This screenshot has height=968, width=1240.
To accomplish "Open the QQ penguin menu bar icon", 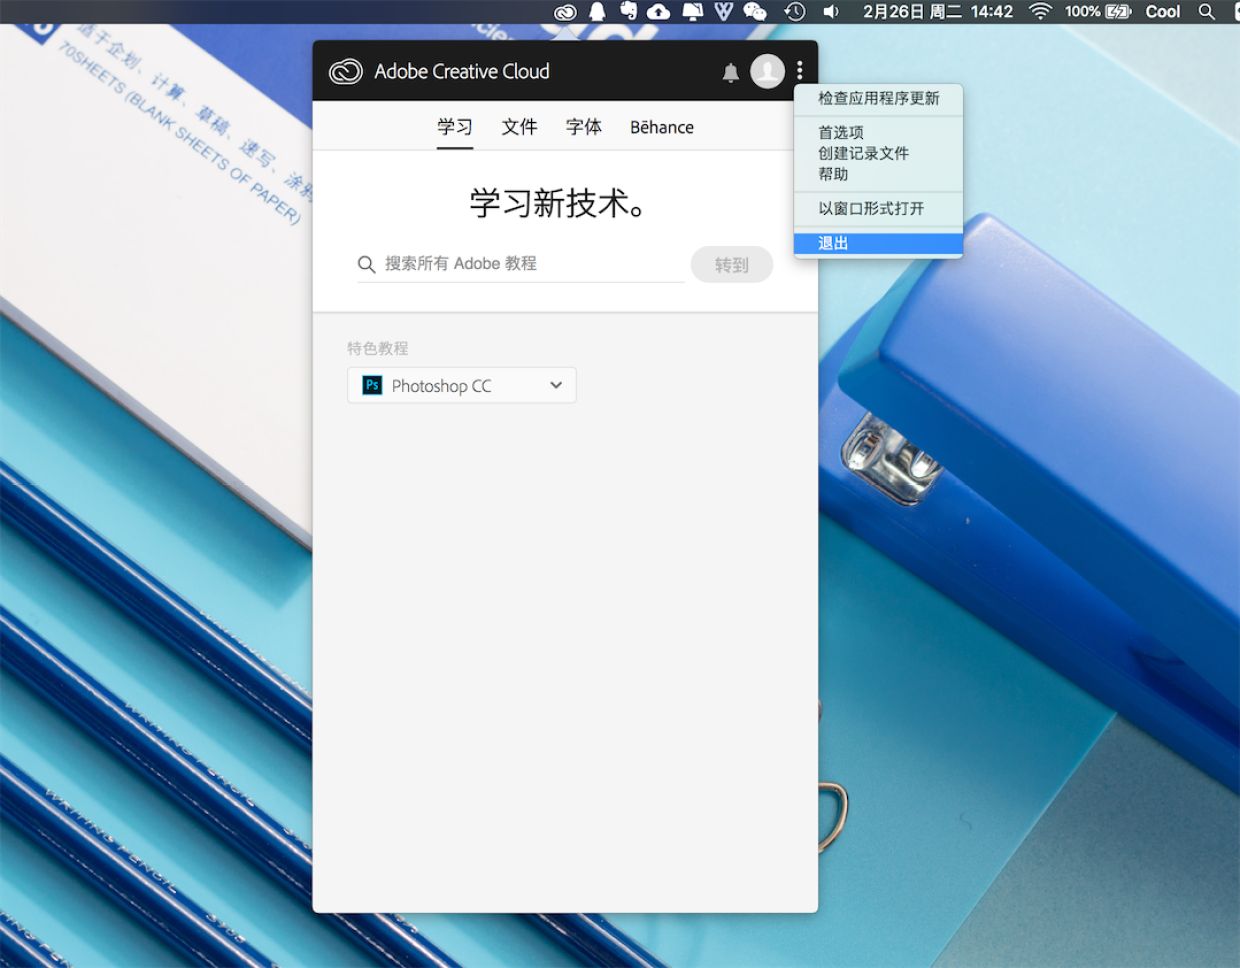I will click(597, 12).
